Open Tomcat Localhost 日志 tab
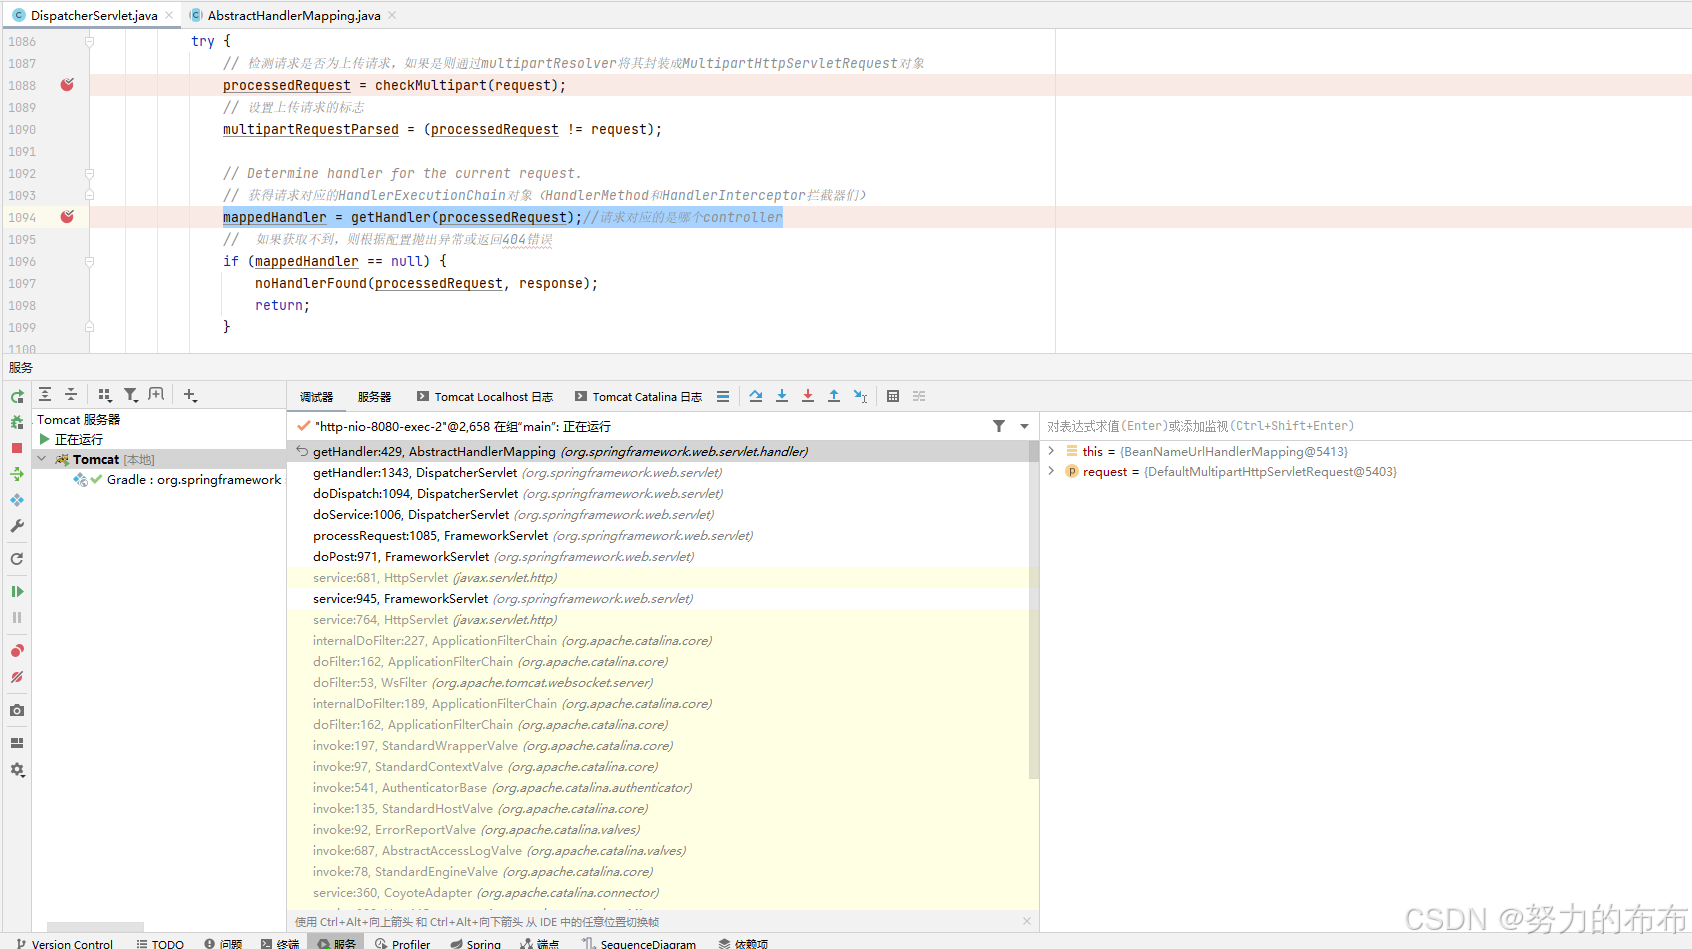 pyautogui.click(x=485, y=397)
